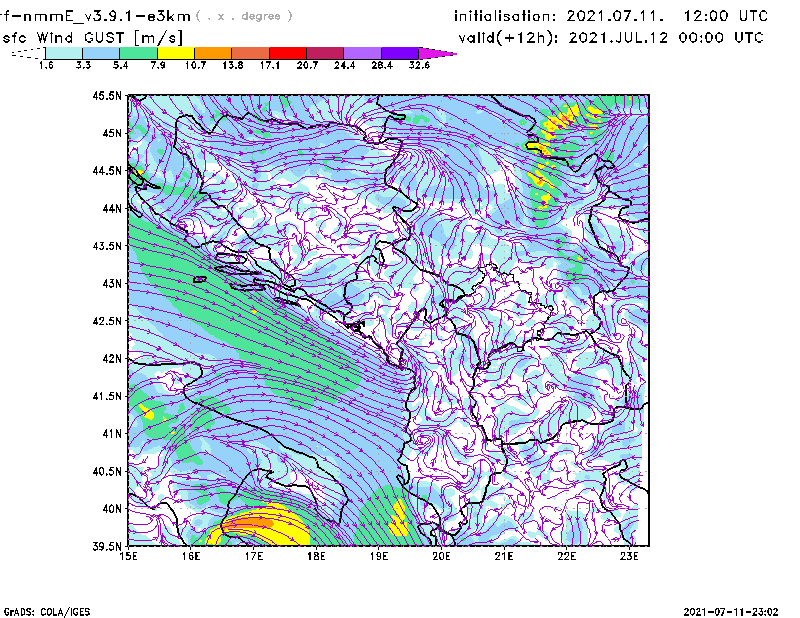Click the dashed arrow at legend's left end

coord(26,53)
